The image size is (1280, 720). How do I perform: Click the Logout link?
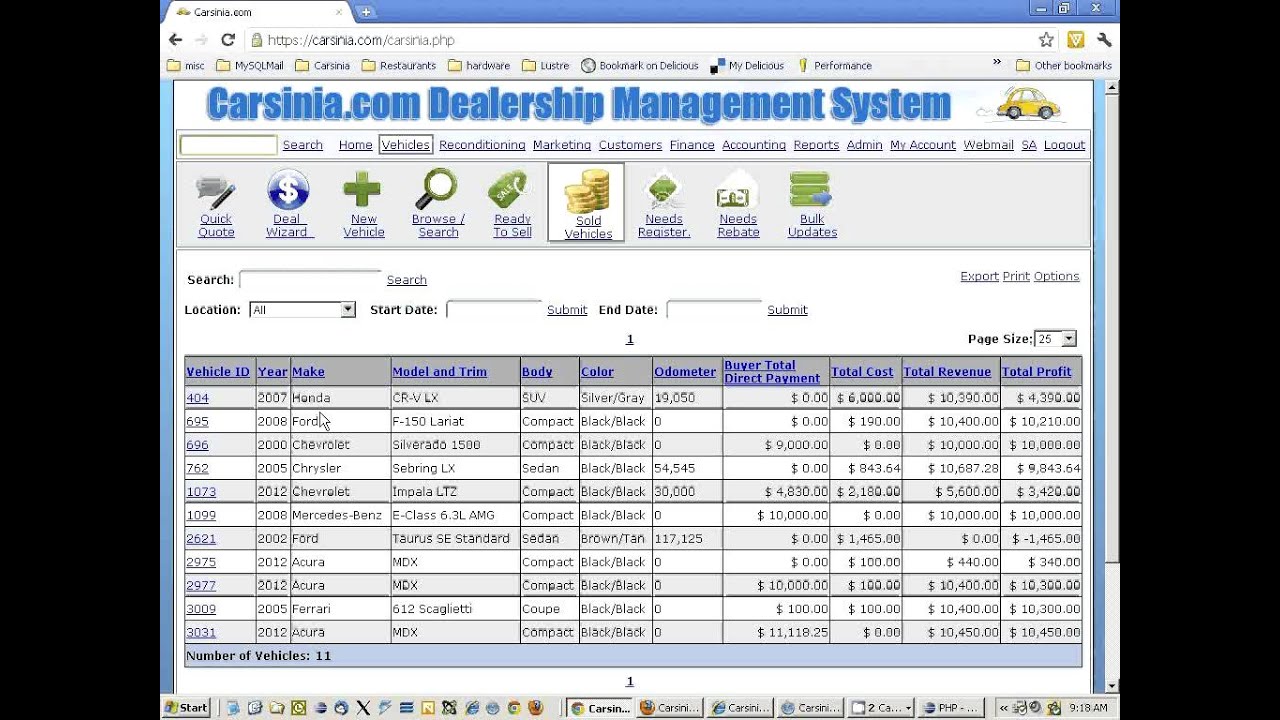(x=1064, y=145)
